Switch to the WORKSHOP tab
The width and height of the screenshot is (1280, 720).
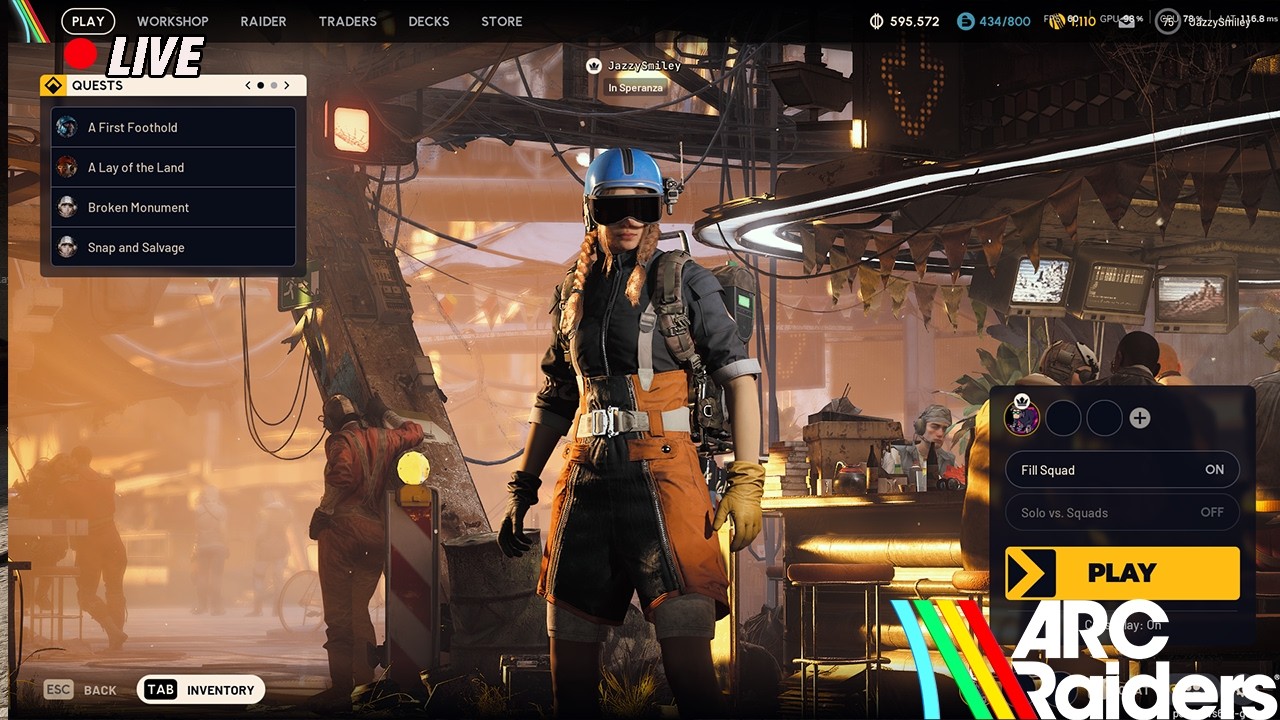(173, 21)
